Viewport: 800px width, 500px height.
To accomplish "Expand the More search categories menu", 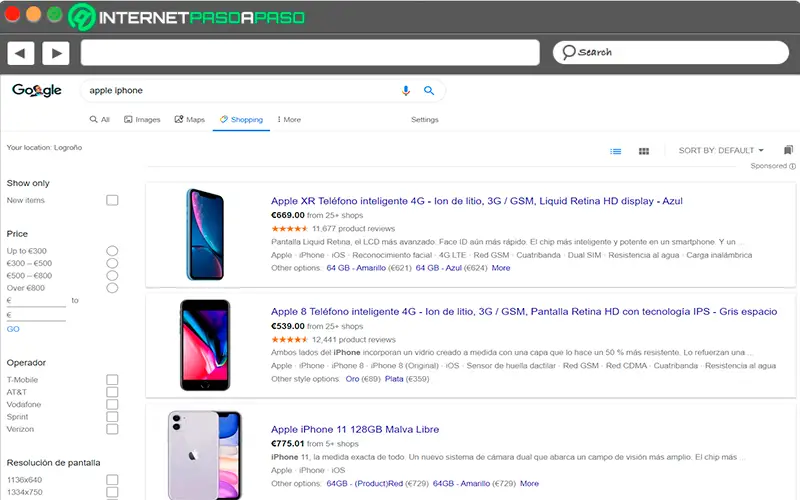I will 288,120.
